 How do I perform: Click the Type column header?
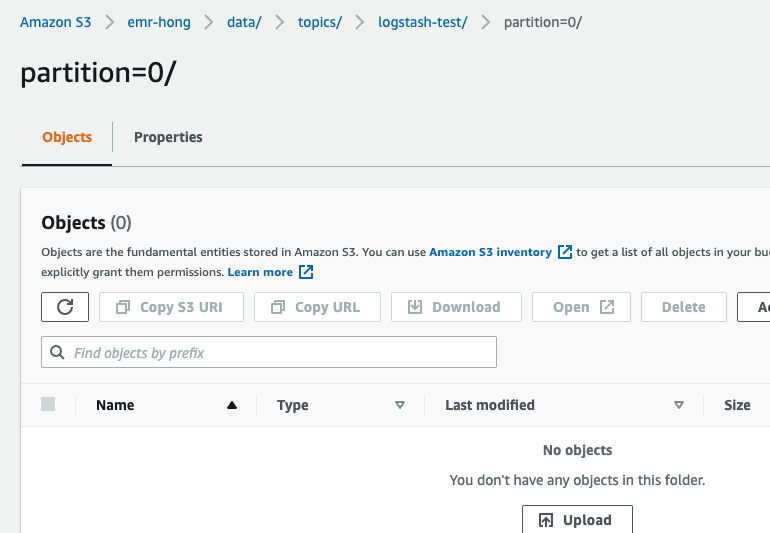[293, 405]
